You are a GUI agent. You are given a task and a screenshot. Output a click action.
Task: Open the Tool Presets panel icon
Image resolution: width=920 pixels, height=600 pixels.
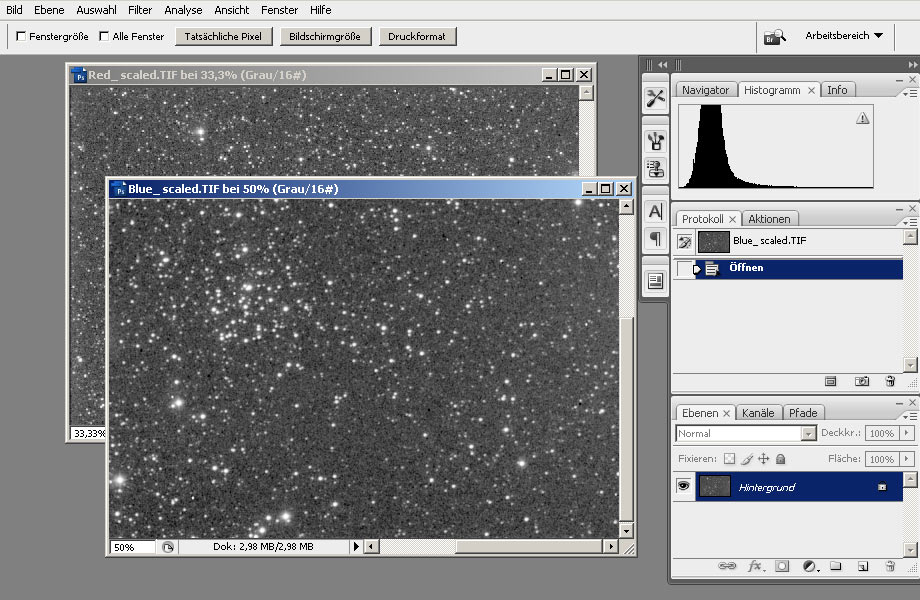tap(655, 98)
